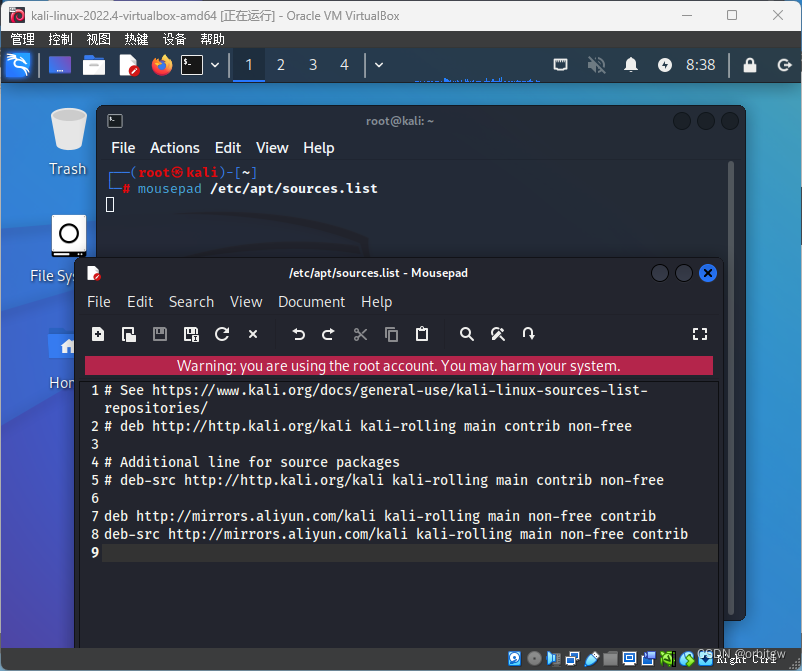Launch Firefox from the Kali panel
The height and width of the screenshot is (671, 802).
point(162,65)
